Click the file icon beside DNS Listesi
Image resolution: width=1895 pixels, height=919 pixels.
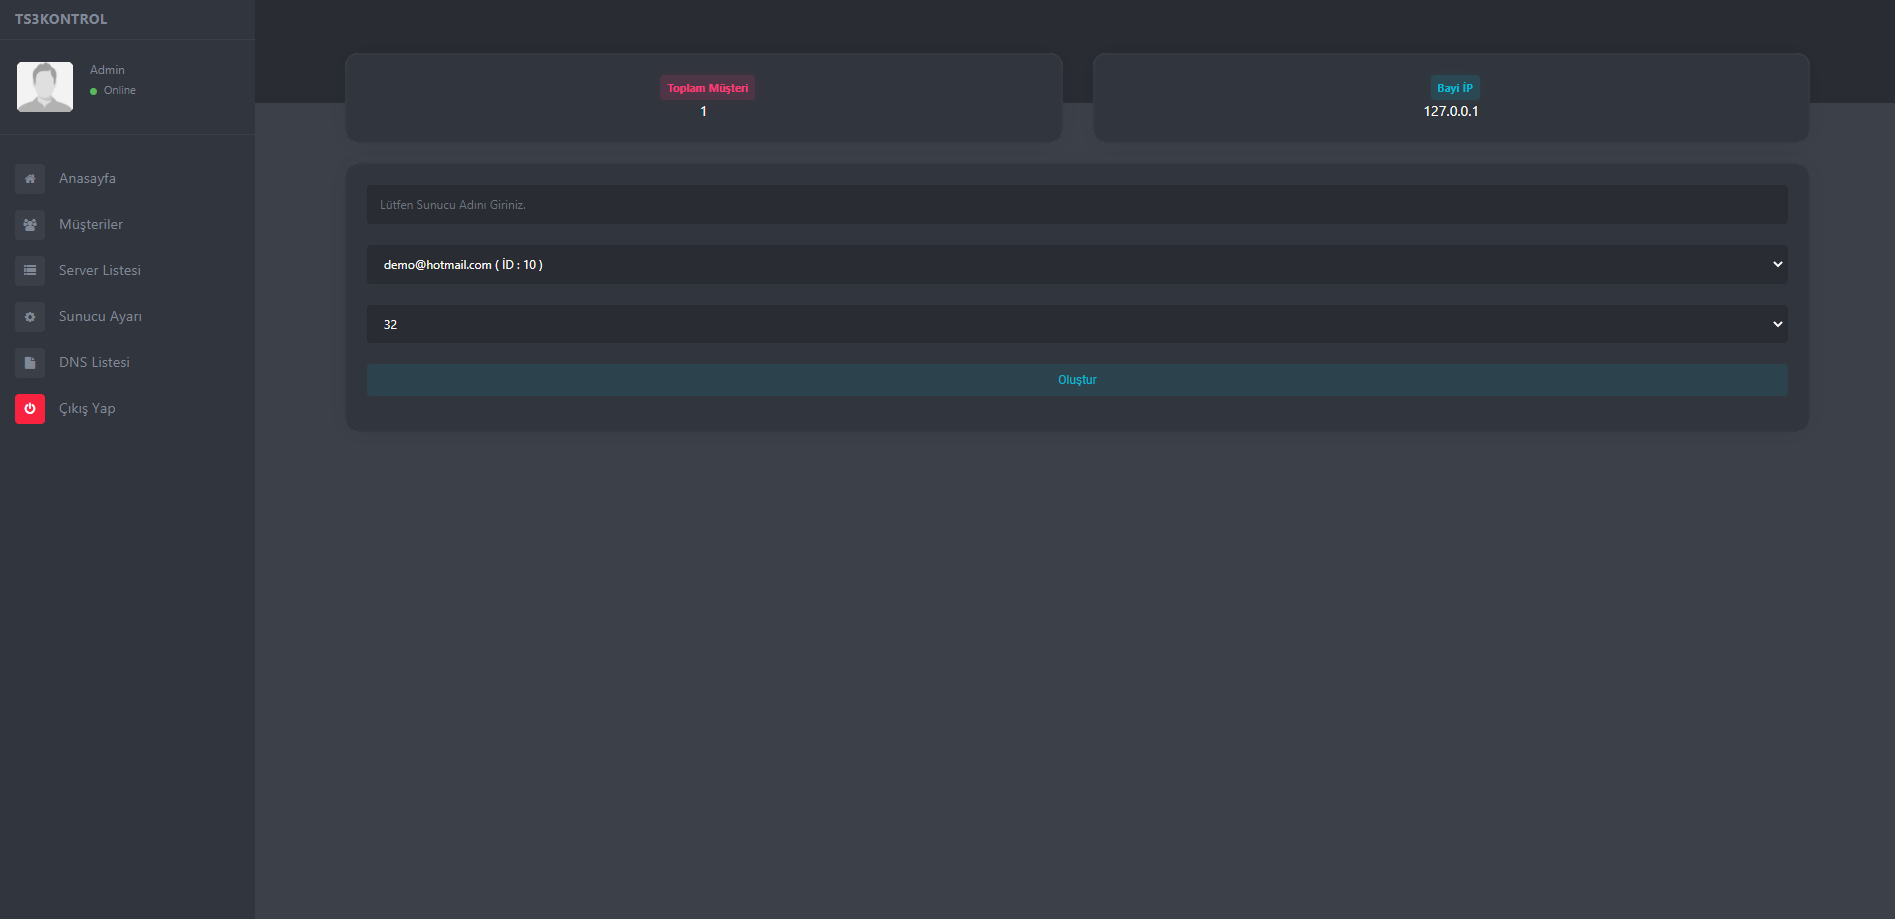pos(30,363)
